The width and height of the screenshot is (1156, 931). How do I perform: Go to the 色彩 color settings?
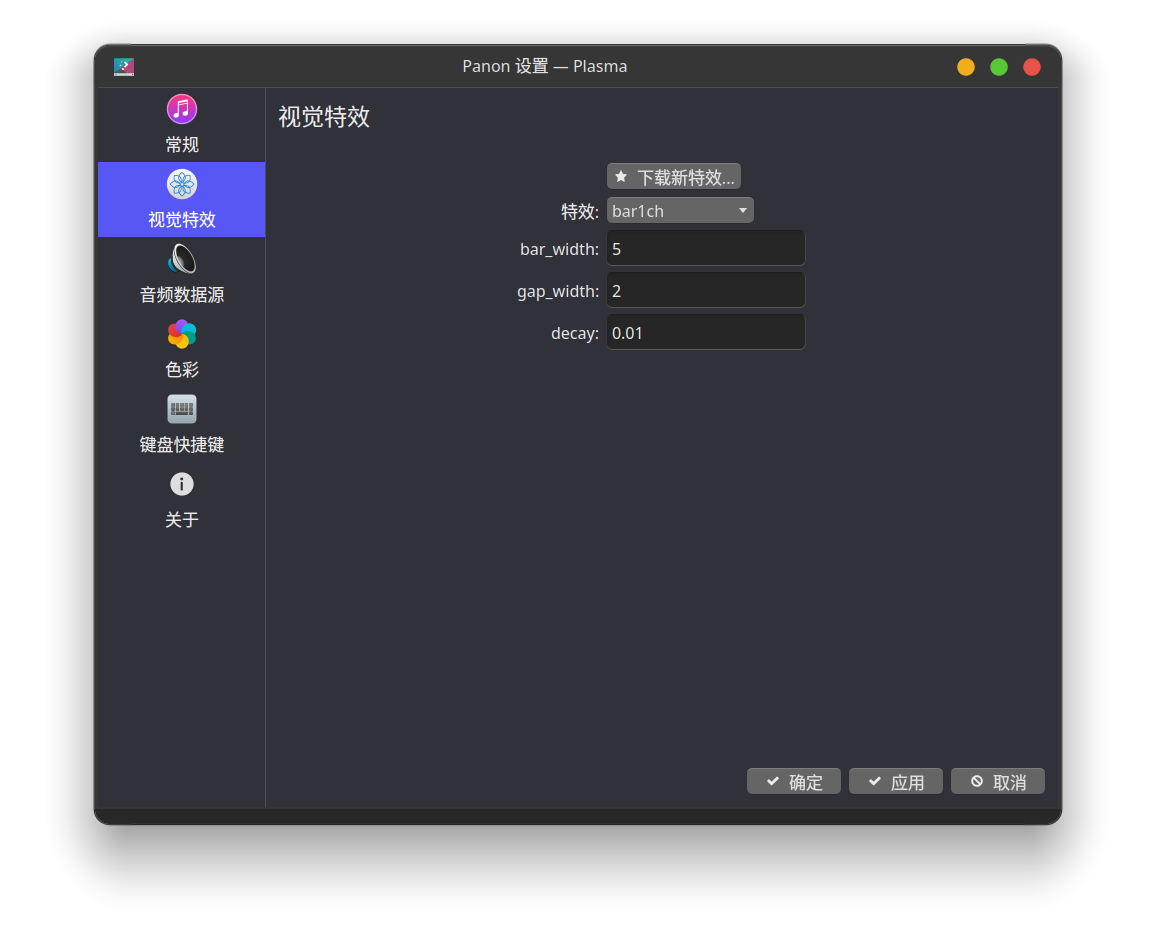(x=181, y=350)
